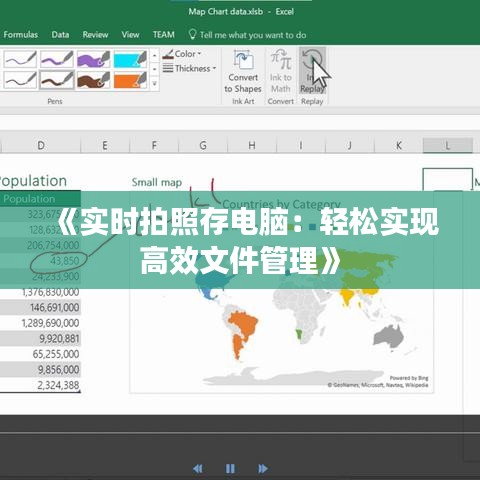Open the Data ribbon tab

(x=60, y=35)
